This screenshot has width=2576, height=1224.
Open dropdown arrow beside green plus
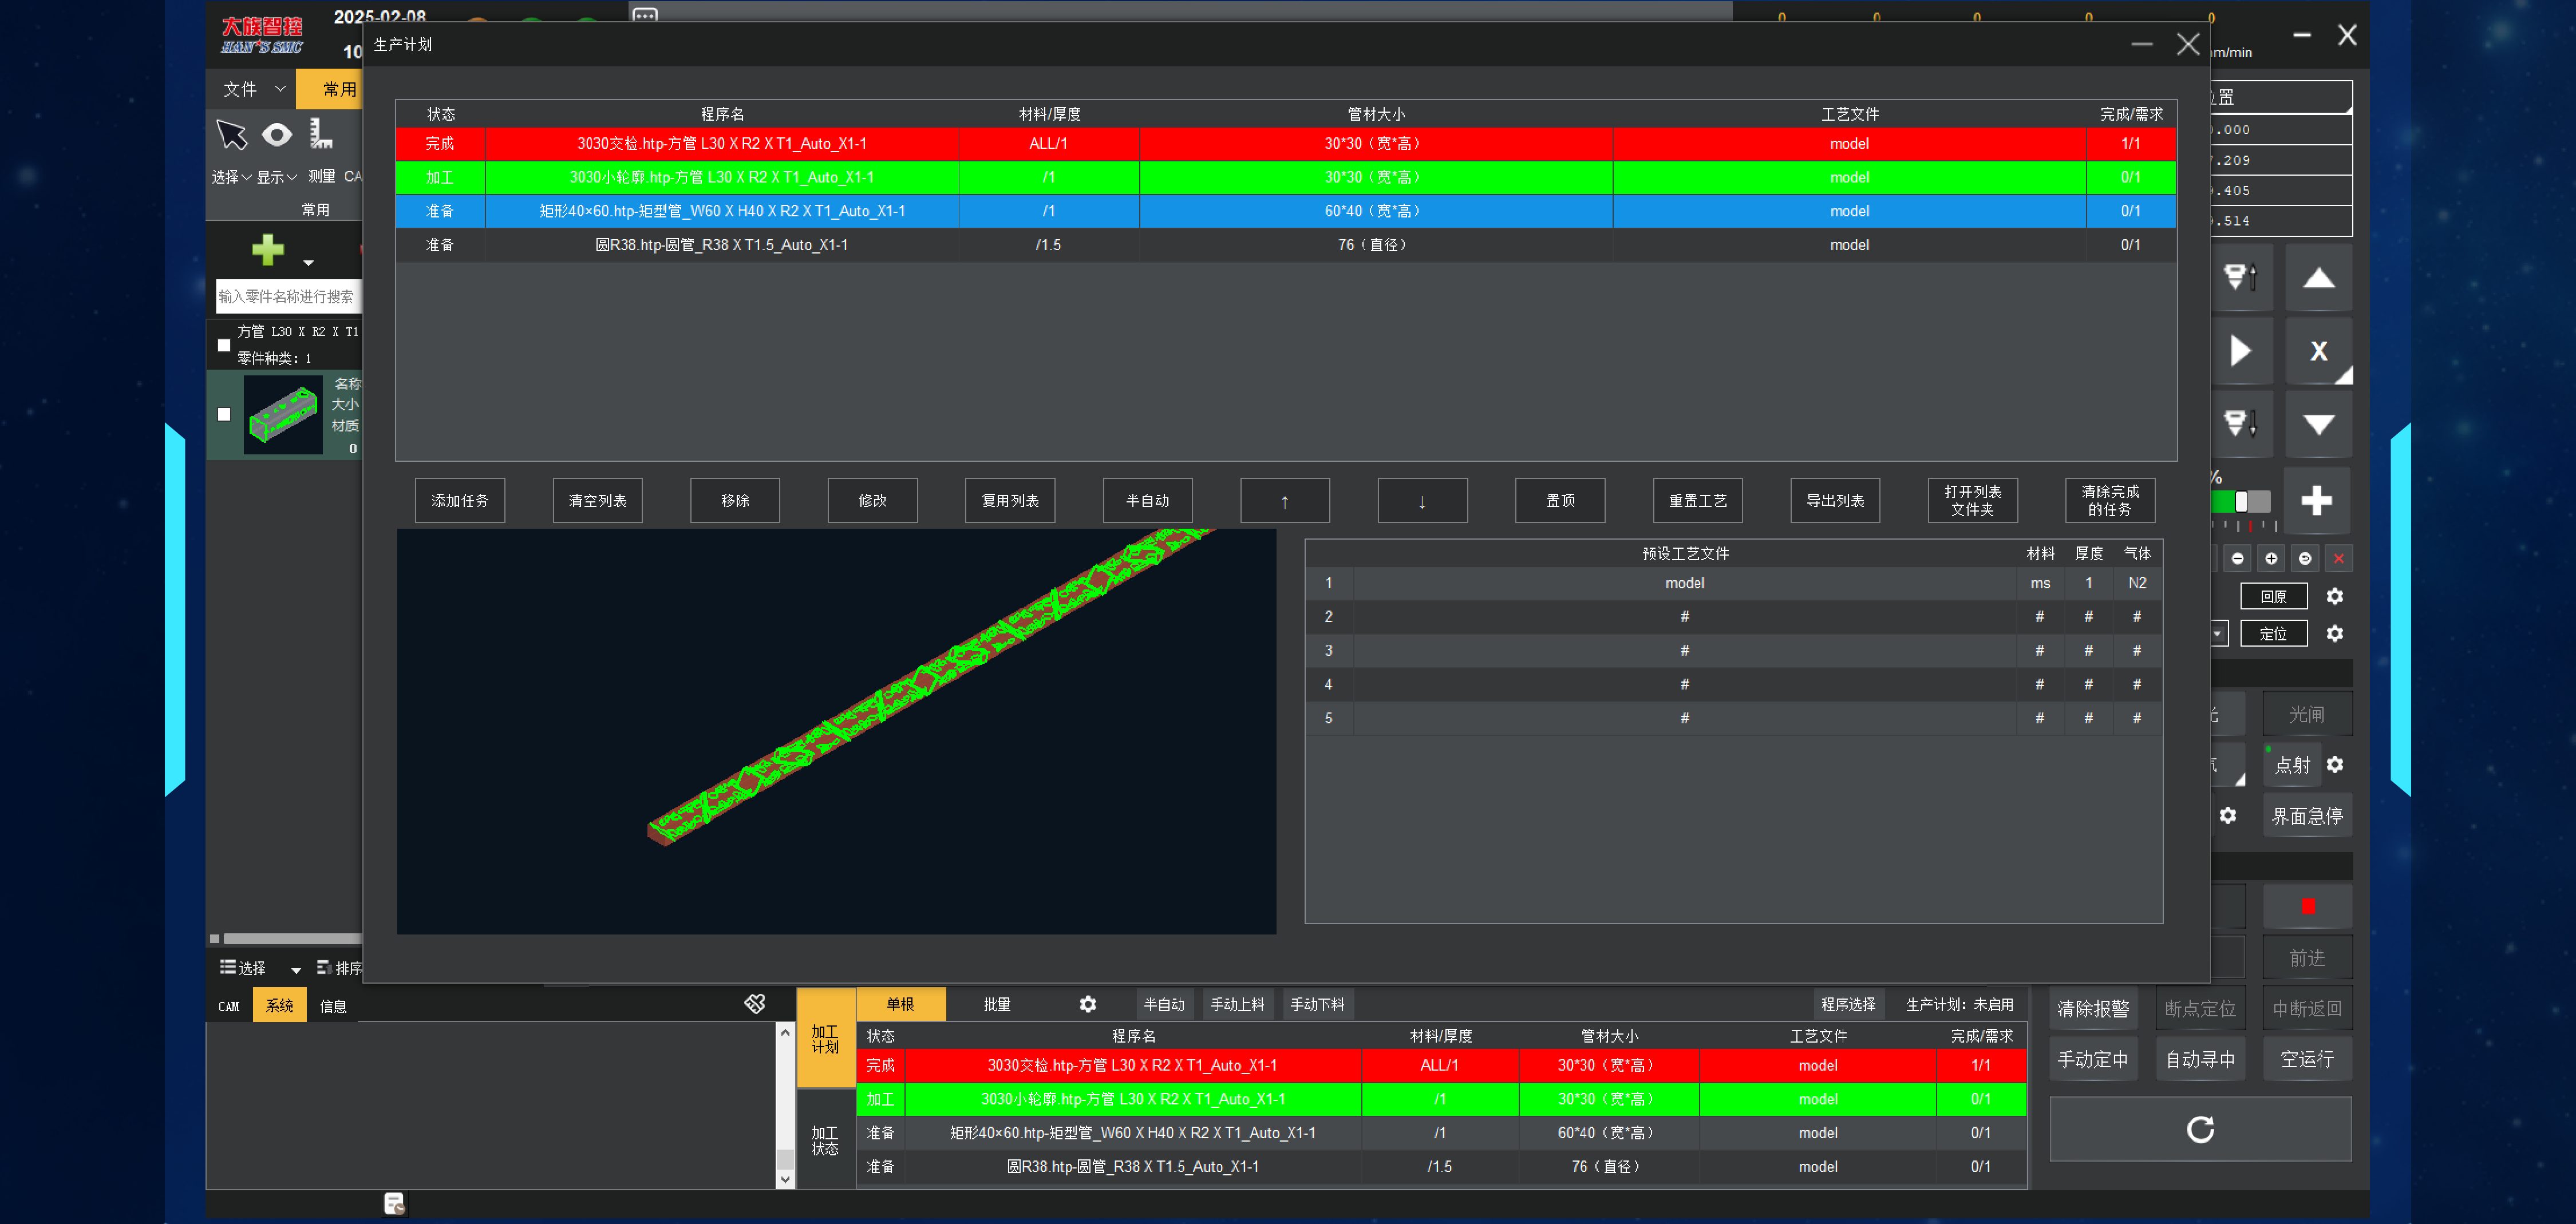308,264
